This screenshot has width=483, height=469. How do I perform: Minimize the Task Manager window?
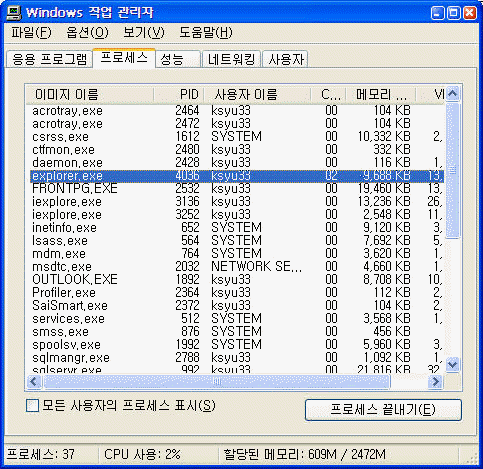tap(437, 13)
